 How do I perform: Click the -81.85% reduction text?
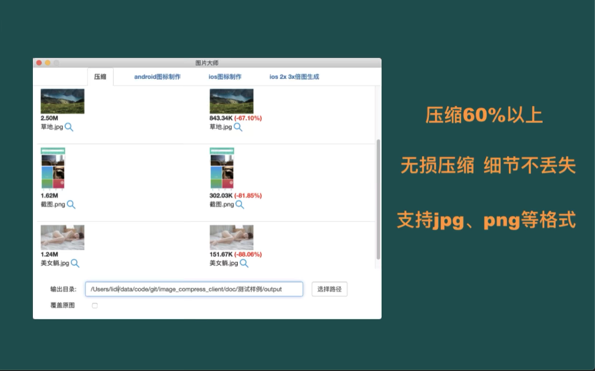coord(248,196)
